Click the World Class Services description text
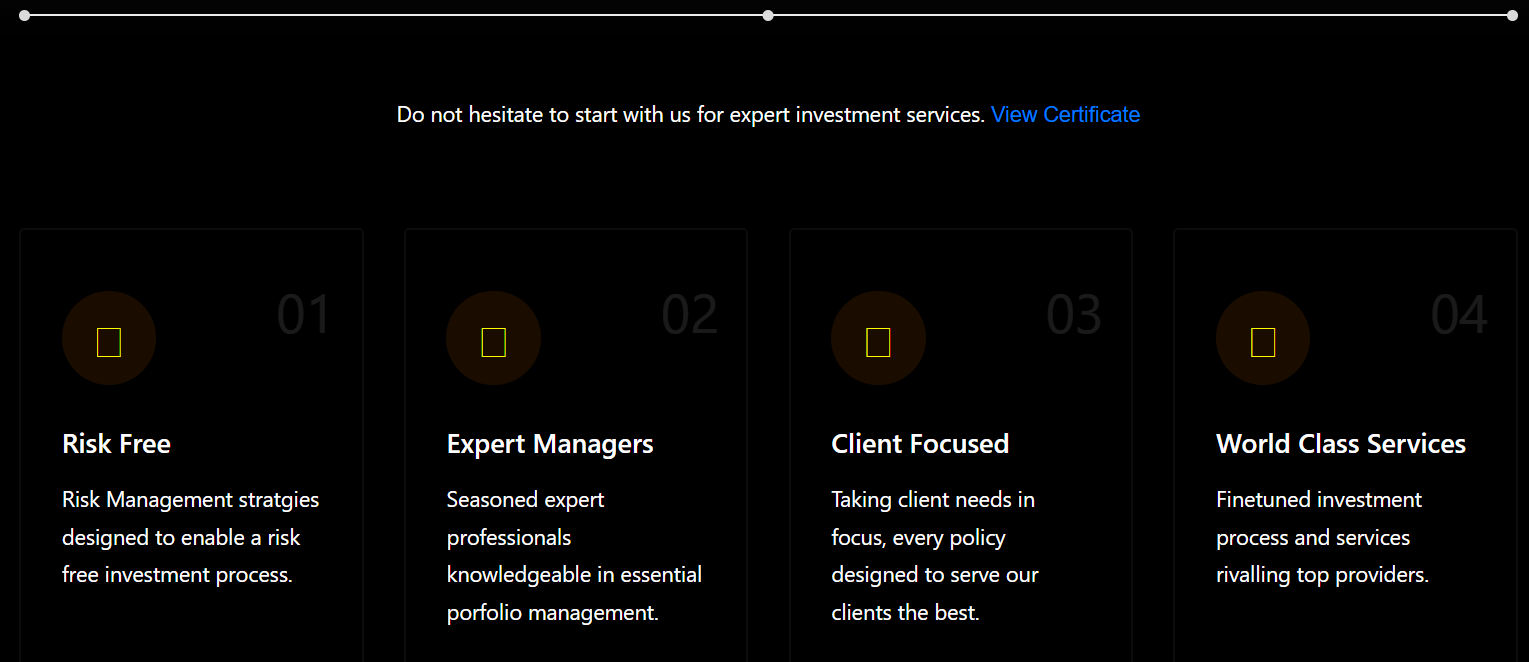This screenshot has height=662, width=1529. (1322, 537)
